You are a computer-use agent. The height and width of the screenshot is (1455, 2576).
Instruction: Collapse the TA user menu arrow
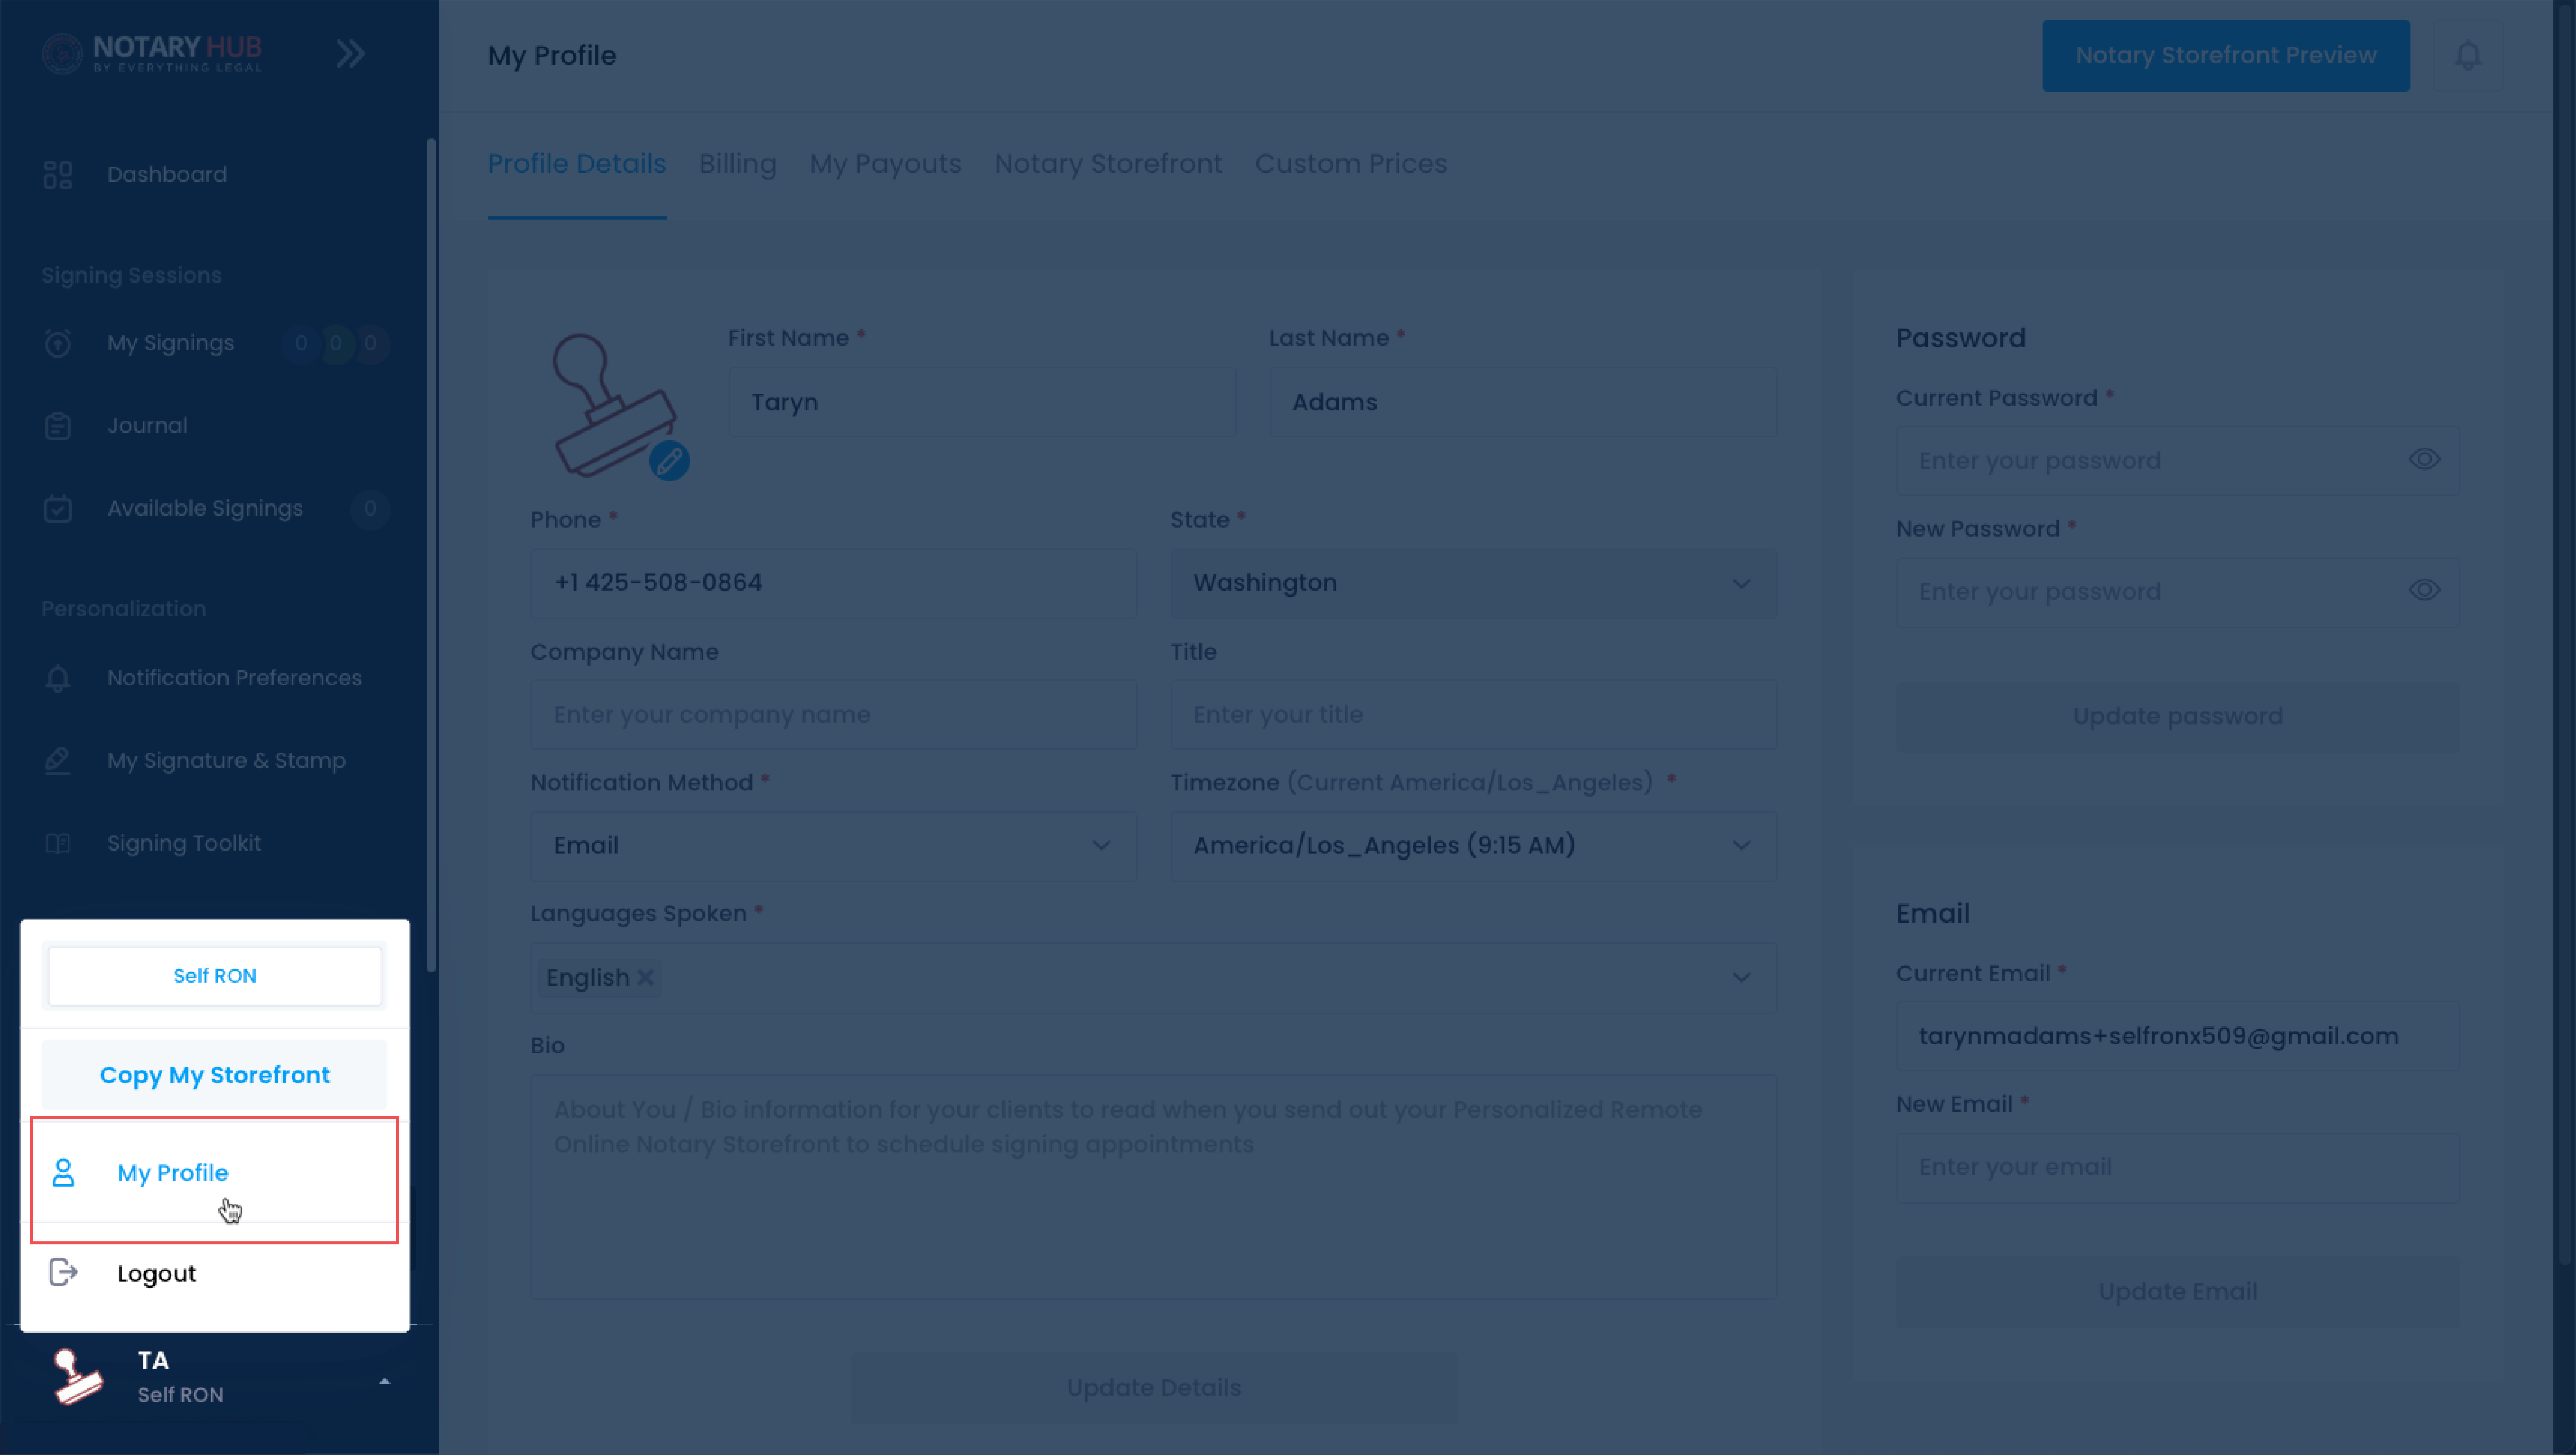[x=384, y=1381]
